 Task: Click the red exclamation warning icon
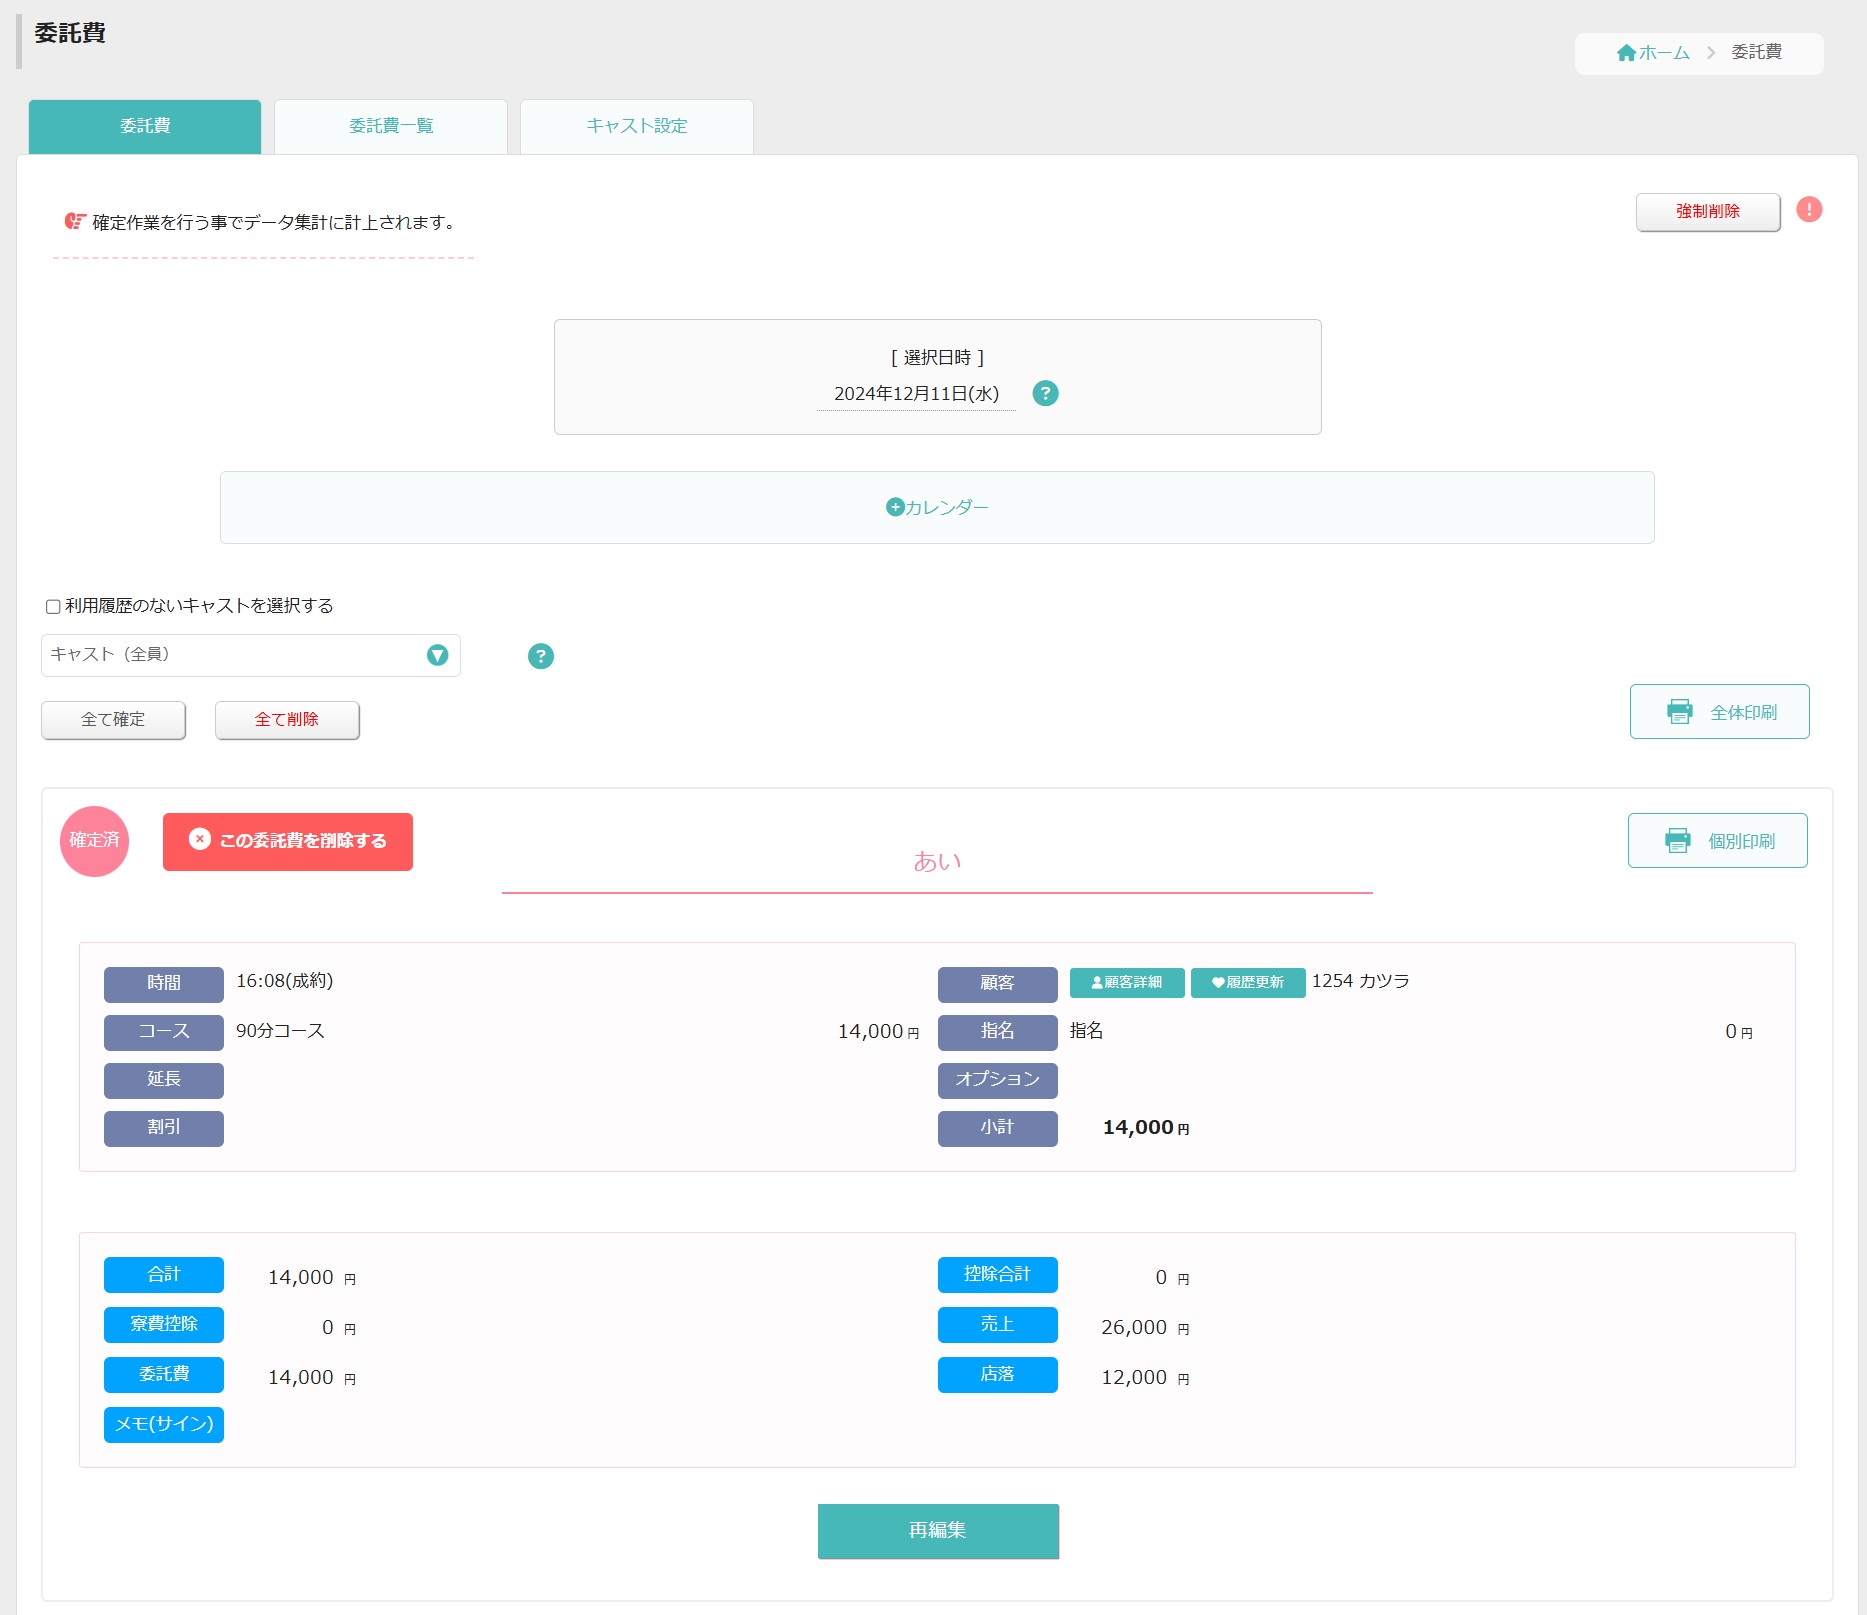(x=1808, y=210)
